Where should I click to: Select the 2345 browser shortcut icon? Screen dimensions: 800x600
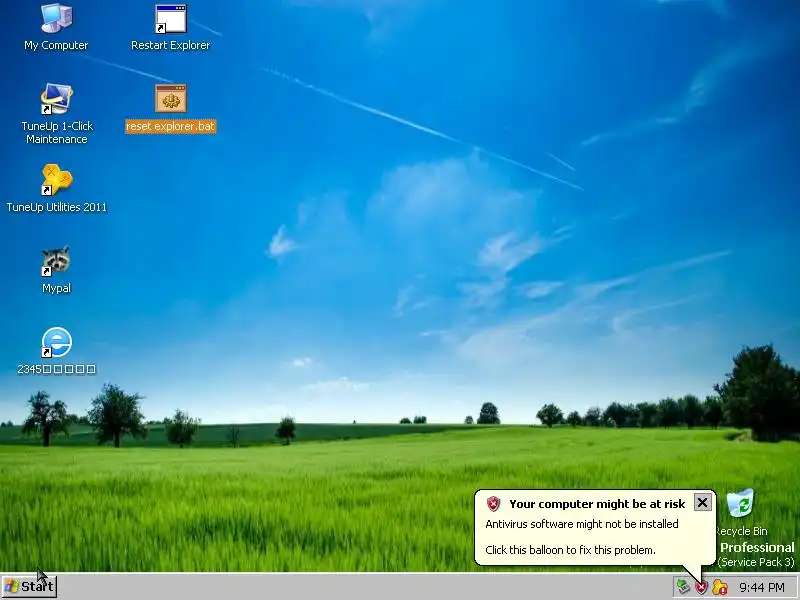[56, 342]
